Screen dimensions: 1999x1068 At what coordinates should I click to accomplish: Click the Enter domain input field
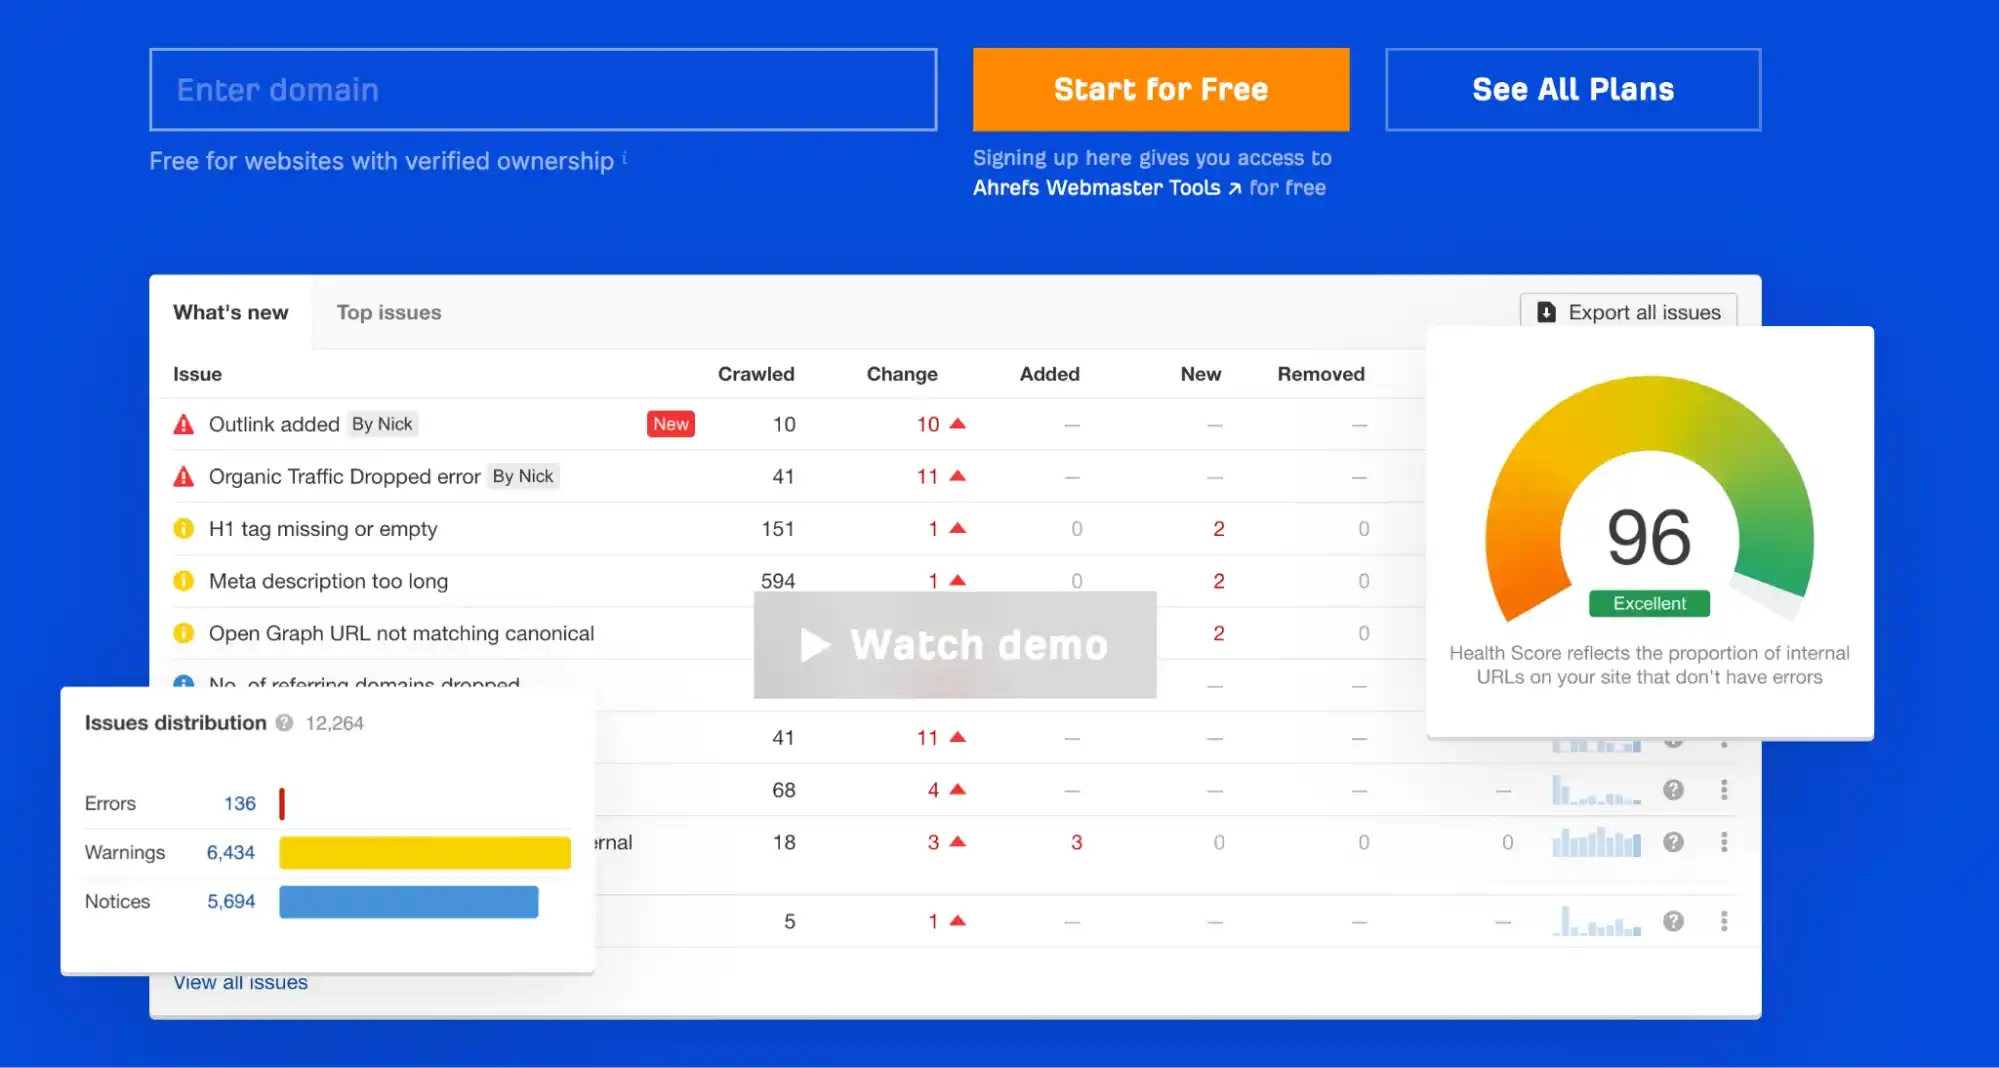543,89
